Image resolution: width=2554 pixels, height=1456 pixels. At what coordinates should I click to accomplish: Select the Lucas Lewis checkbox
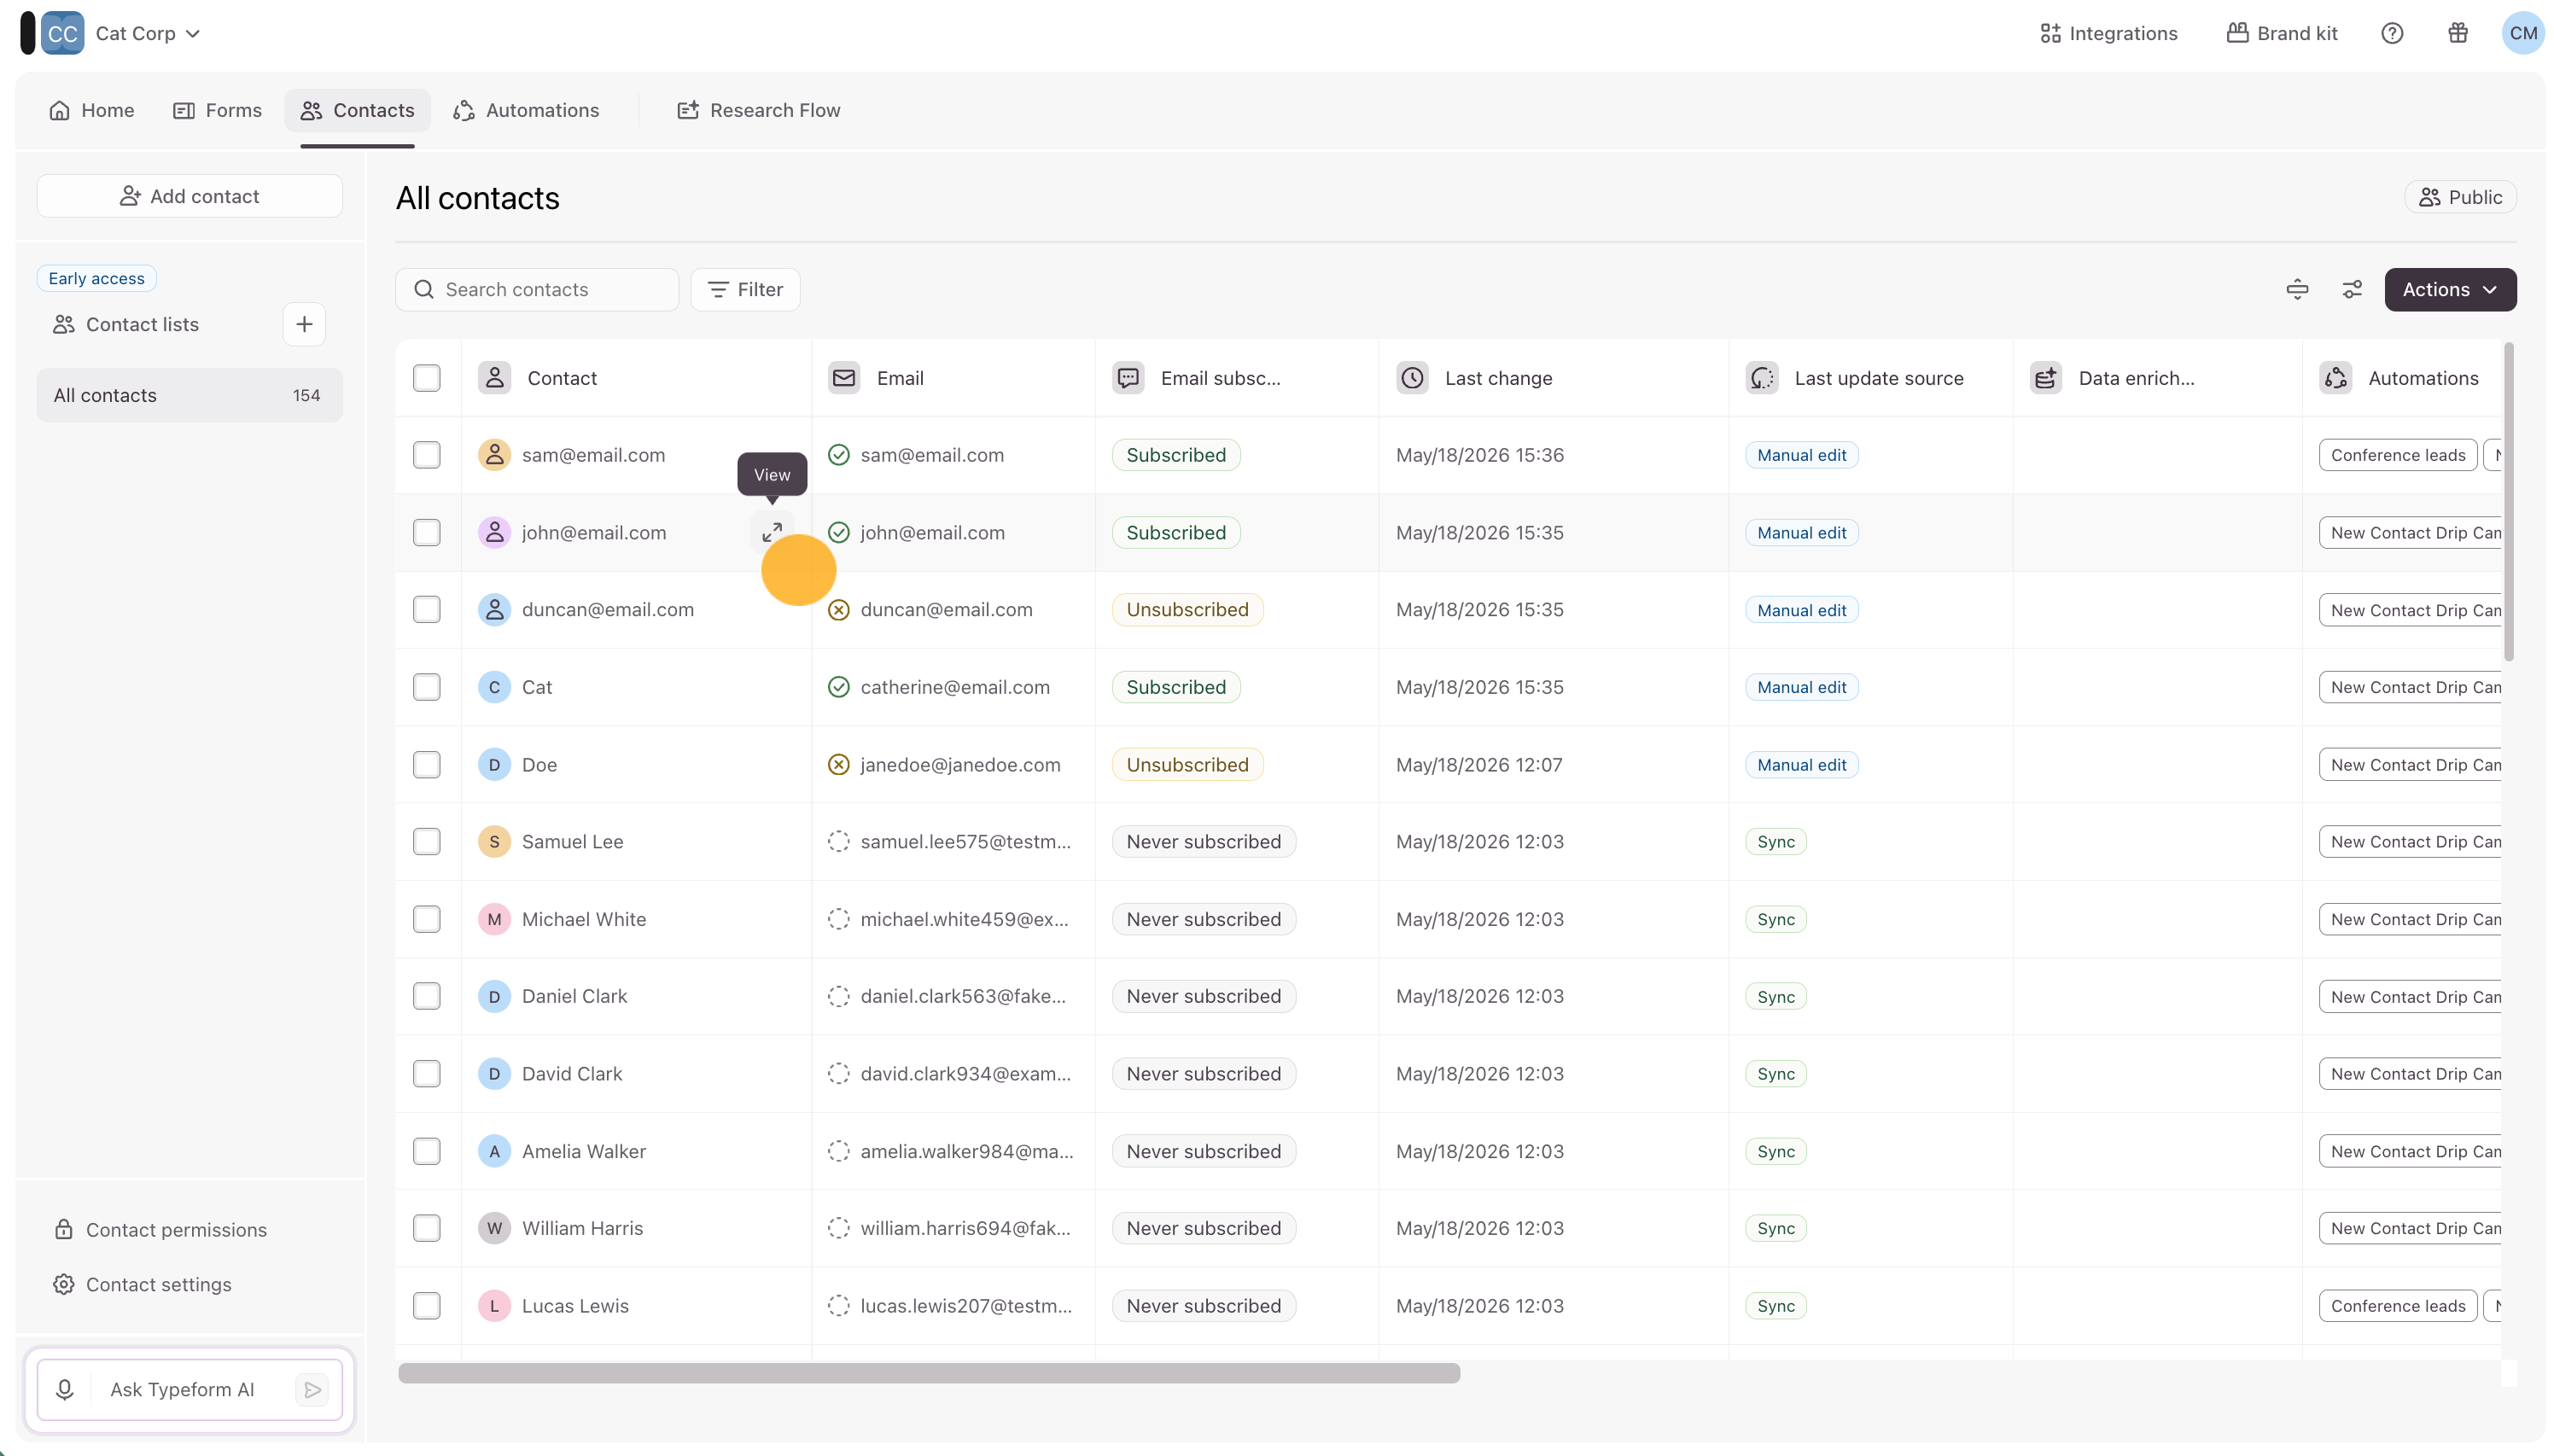pyautogui.click(x=427, y=1305)
